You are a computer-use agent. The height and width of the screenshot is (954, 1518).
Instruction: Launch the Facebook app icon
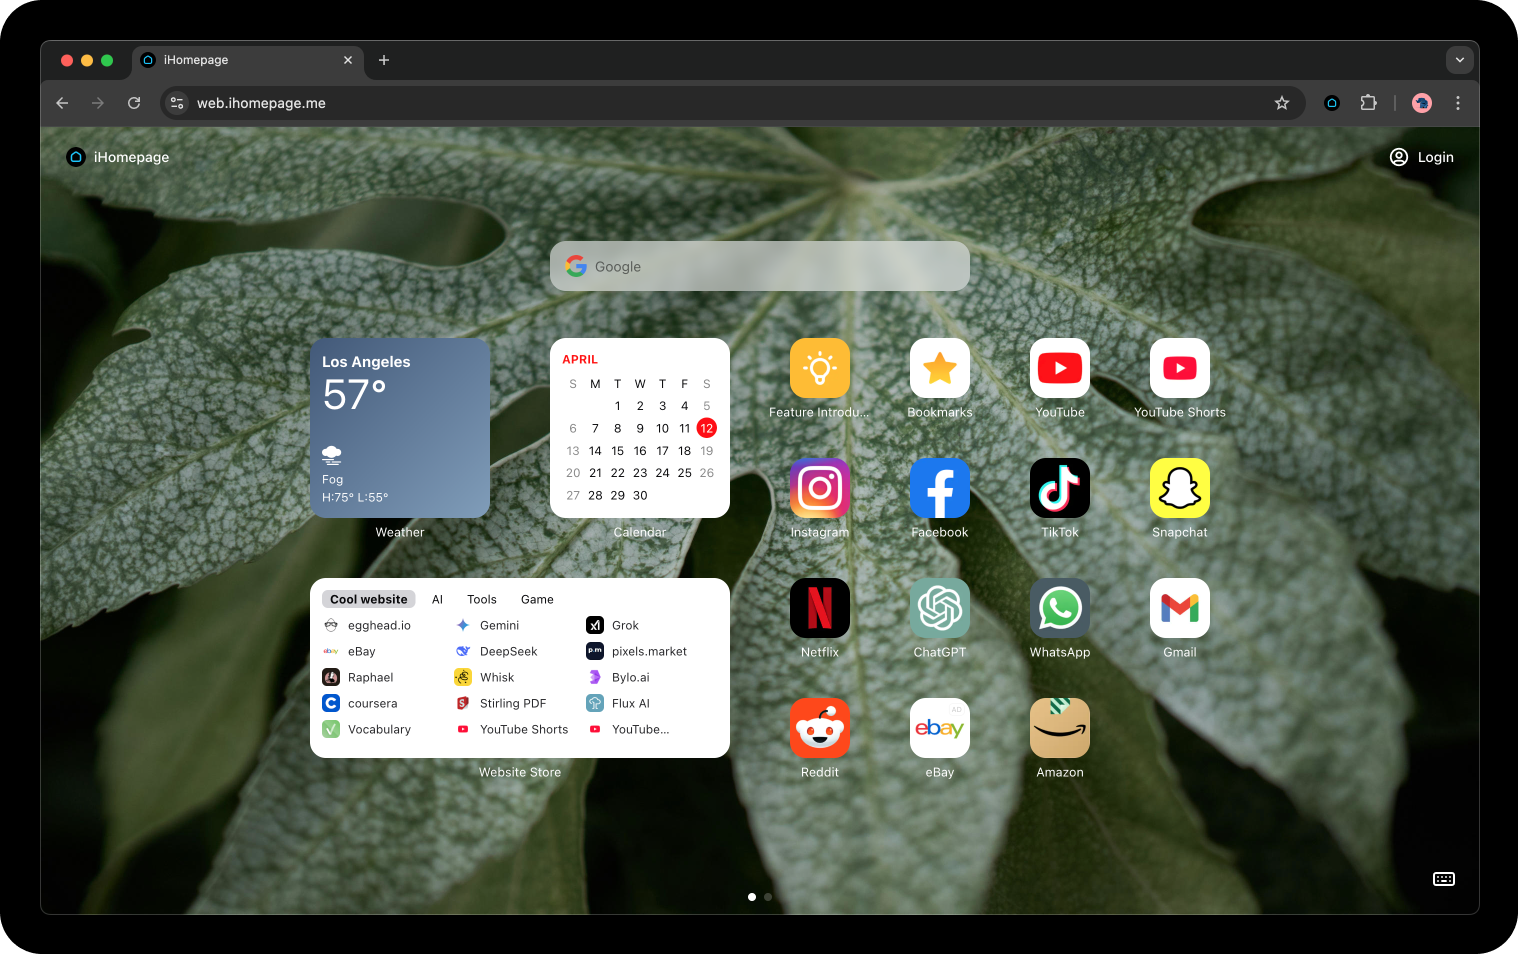point(940,488)
